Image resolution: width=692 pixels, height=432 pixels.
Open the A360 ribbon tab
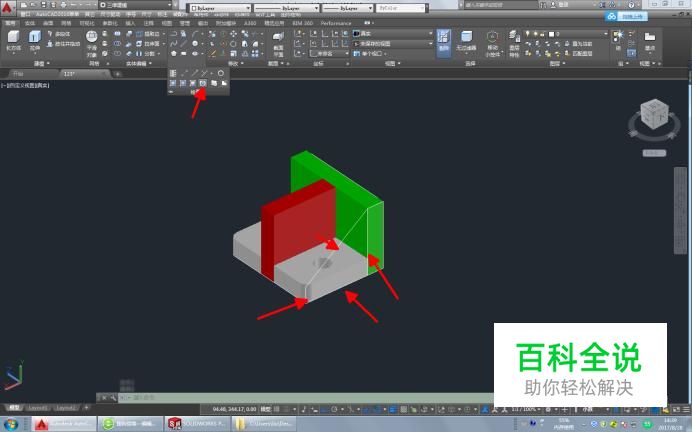pyautogui.click(x=250, y=23)
